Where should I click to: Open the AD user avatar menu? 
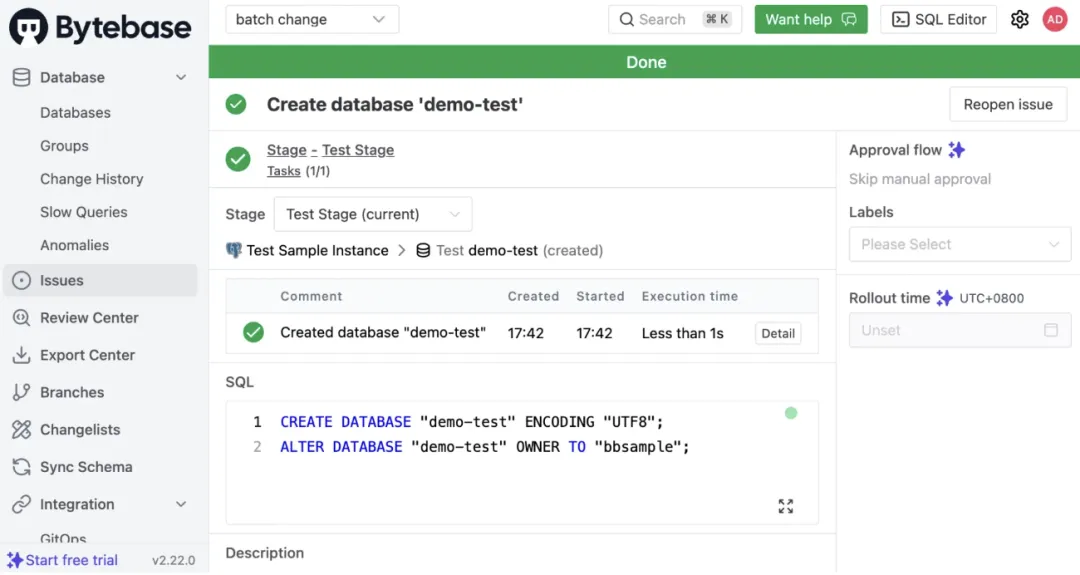tap(1054, 19)
